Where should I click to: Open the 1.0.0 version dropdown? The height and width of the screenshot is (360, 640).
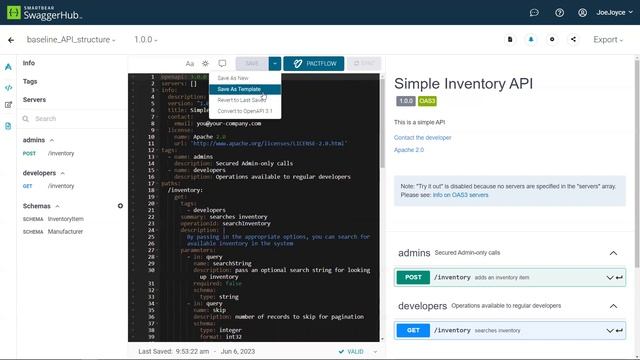[x=146, y=40]
